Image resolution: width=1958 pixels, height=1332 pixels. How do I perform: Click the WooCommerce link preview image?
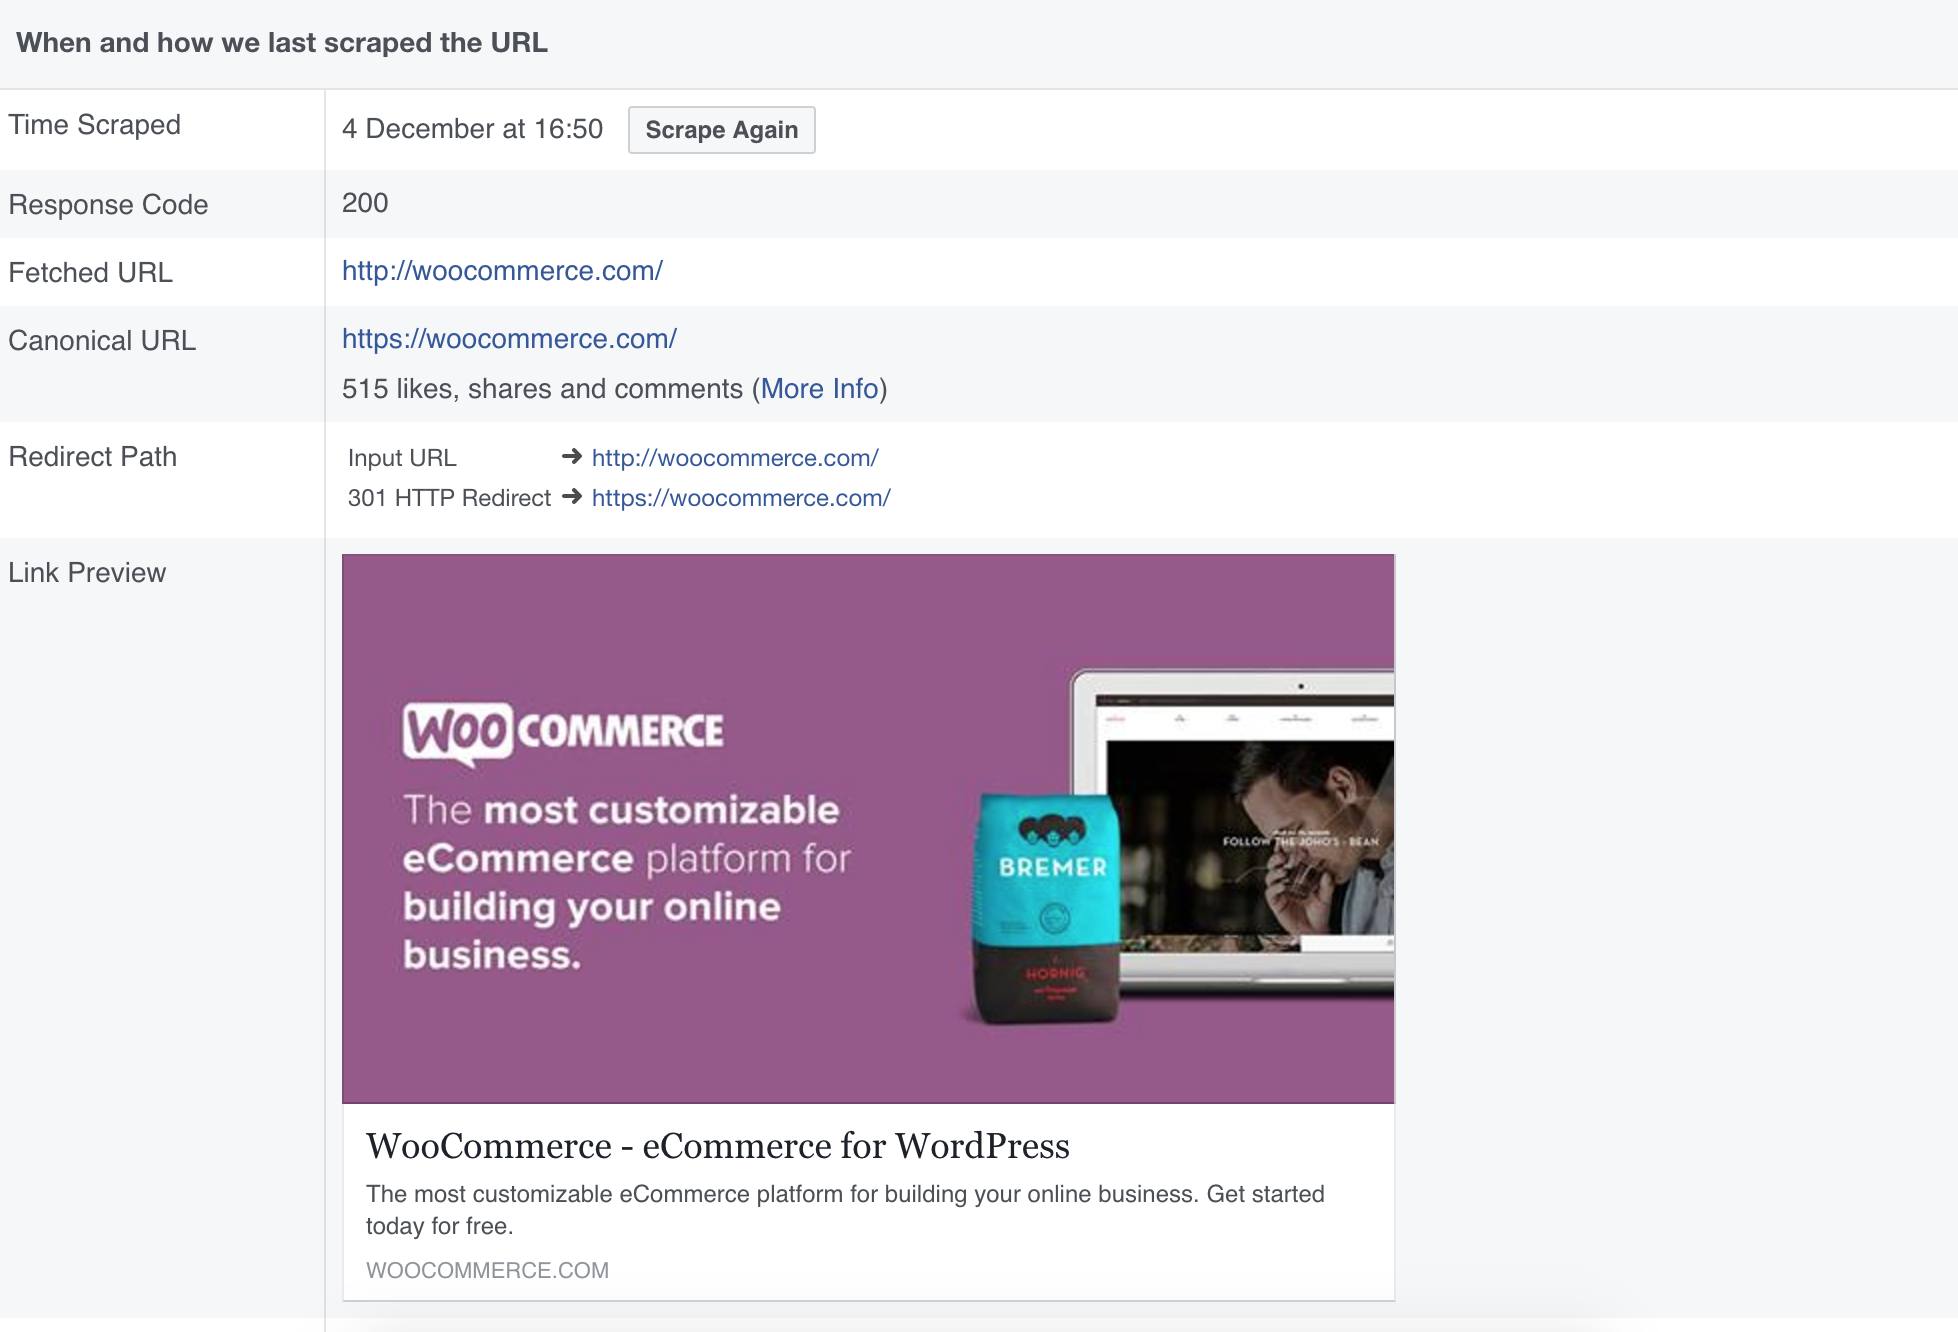(x=868, y=829)
